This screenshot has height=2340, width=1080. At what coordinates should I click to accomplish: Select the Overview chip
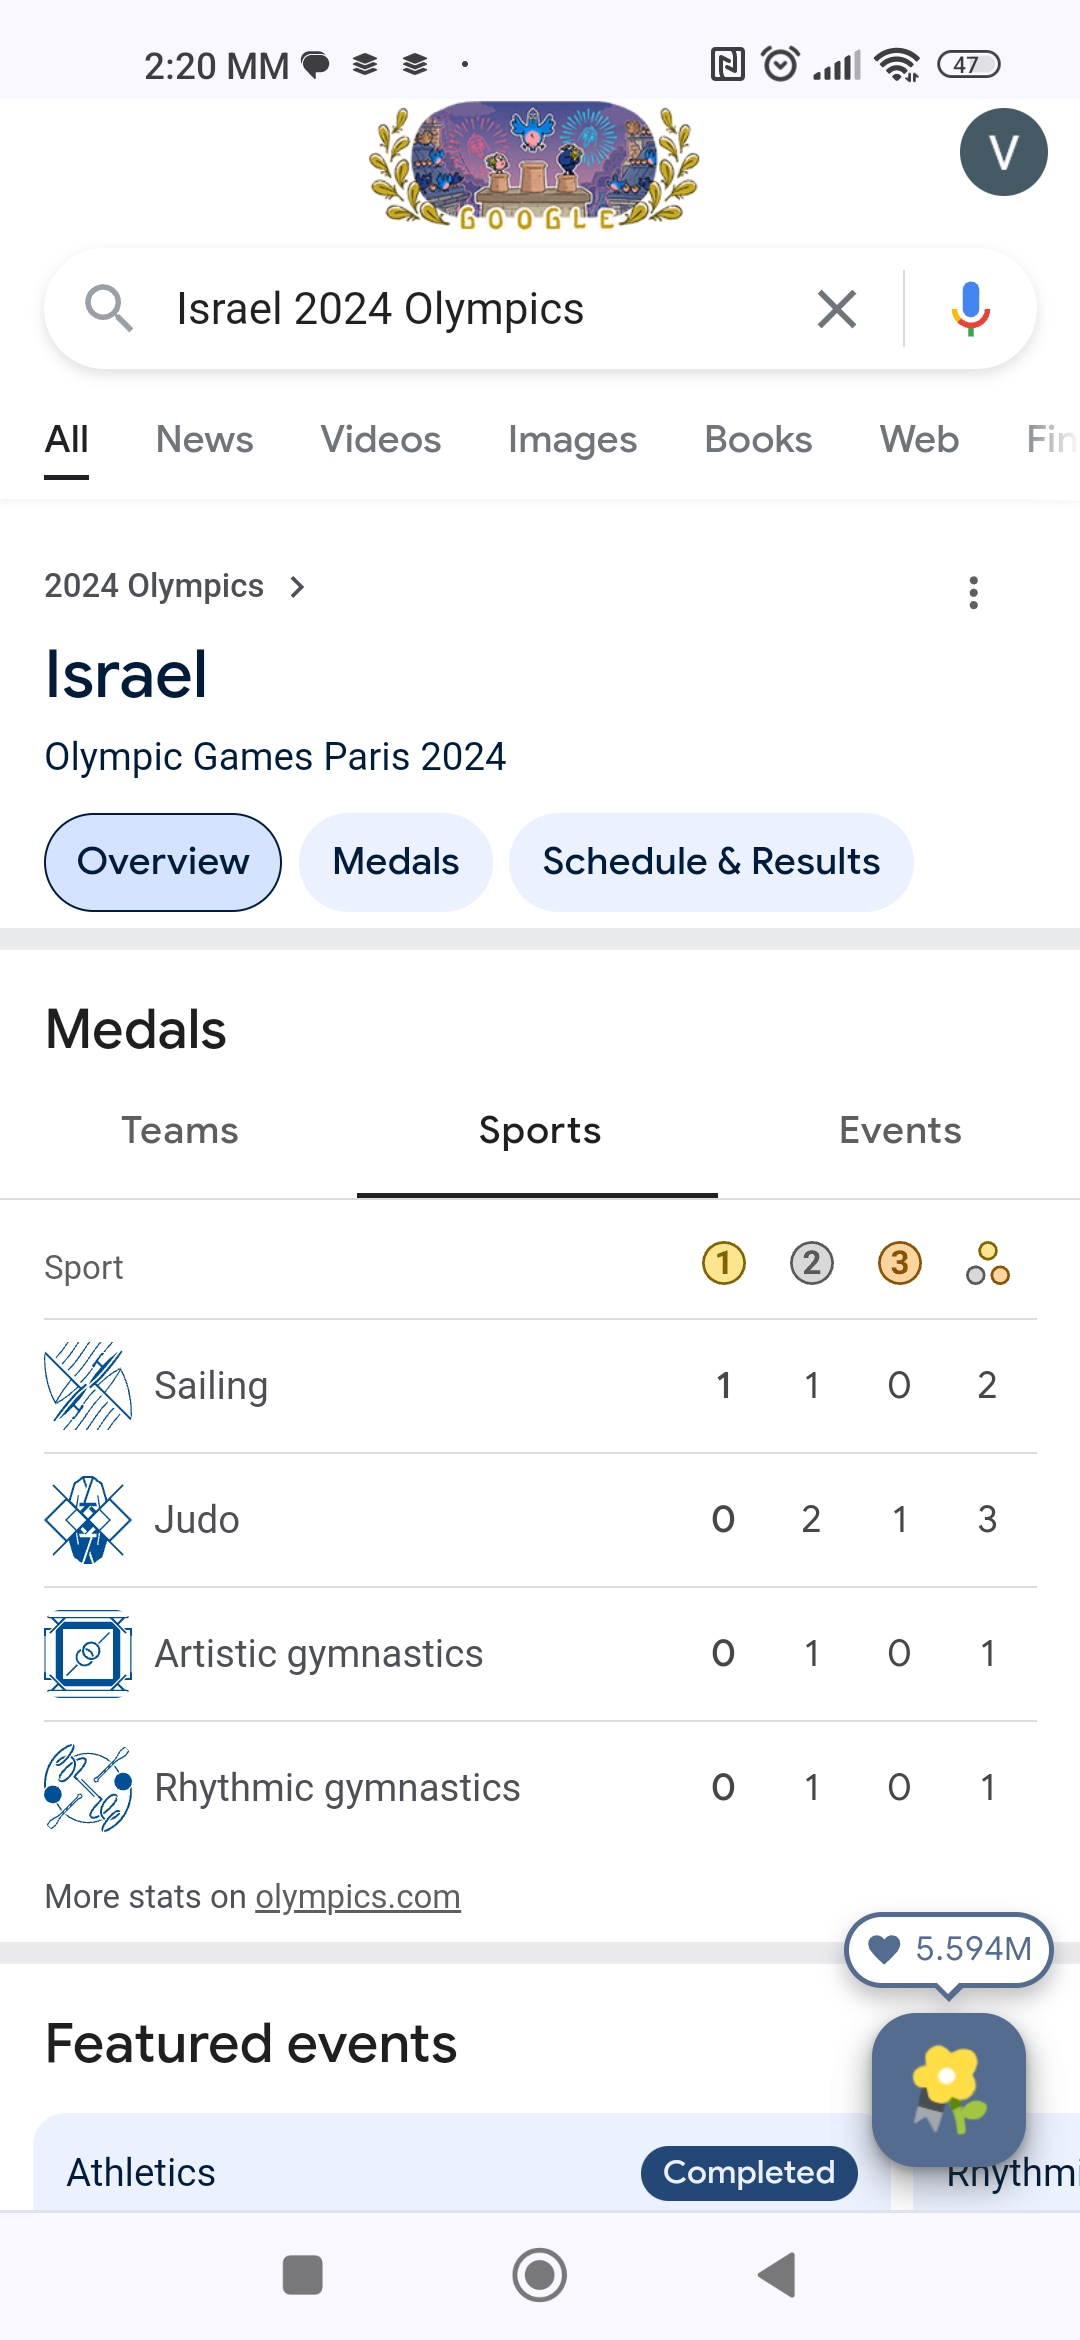[x=163, y=862]
